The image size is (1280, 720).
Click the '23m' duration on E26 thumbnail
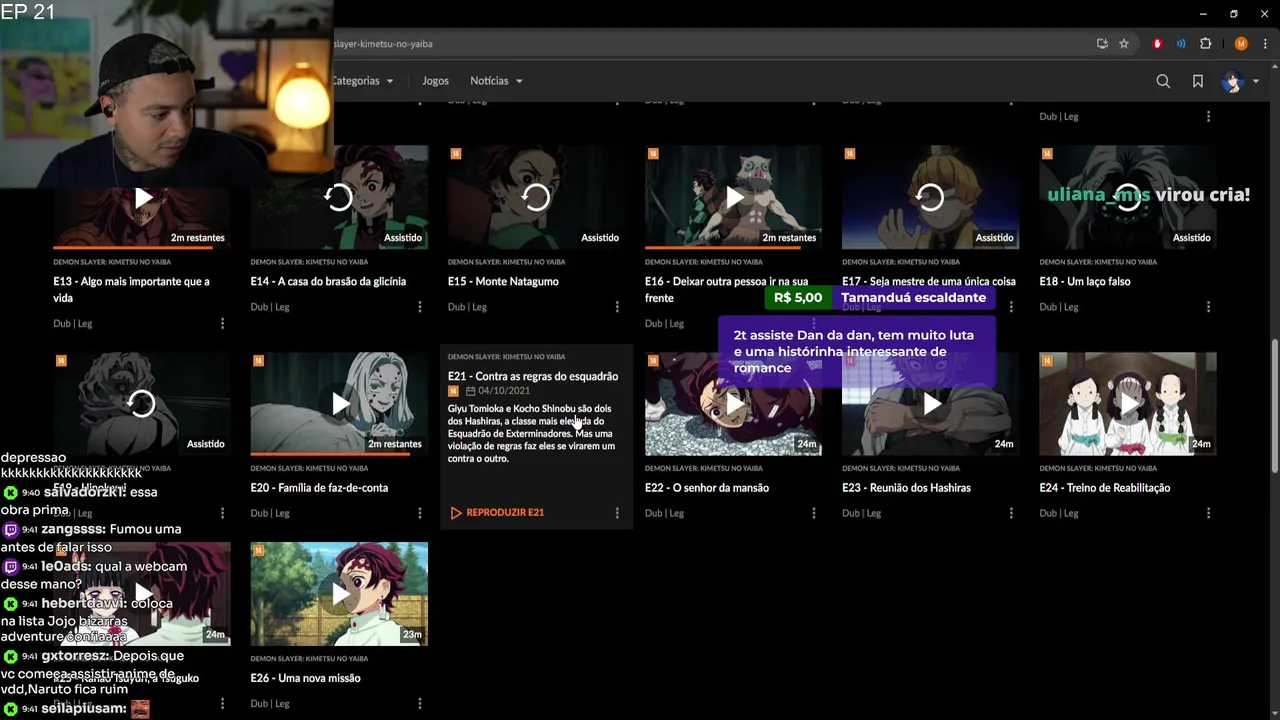click(x=412, y=634)
